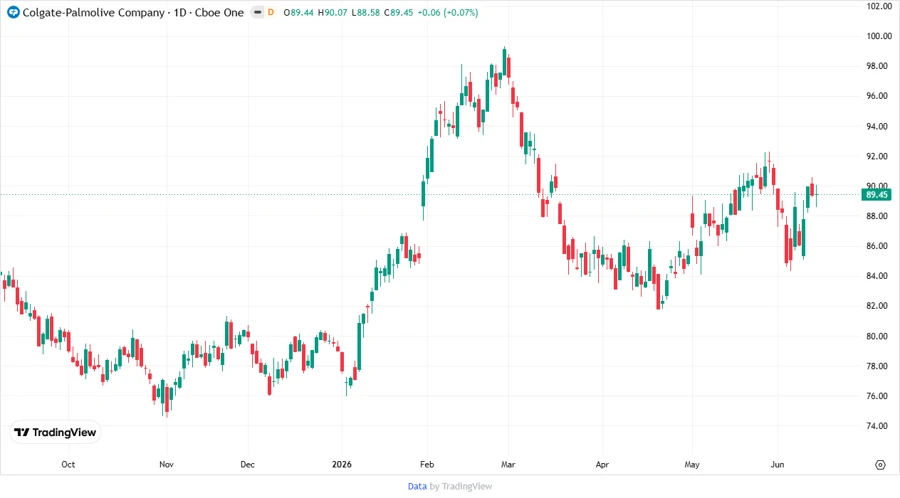Select the open value O89.44
This screenshot has width=900, height=498.
tap(298, 12)
